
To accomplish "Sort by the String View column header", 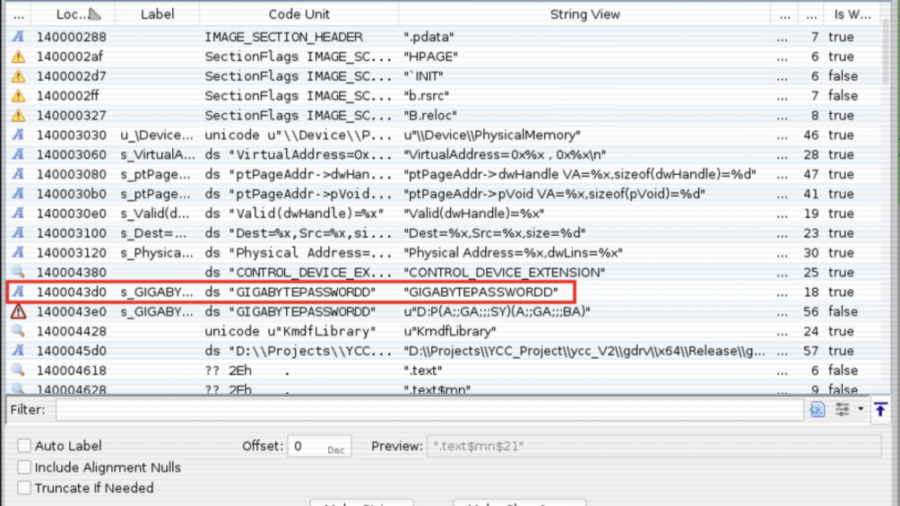I will (x=584, y=14).
